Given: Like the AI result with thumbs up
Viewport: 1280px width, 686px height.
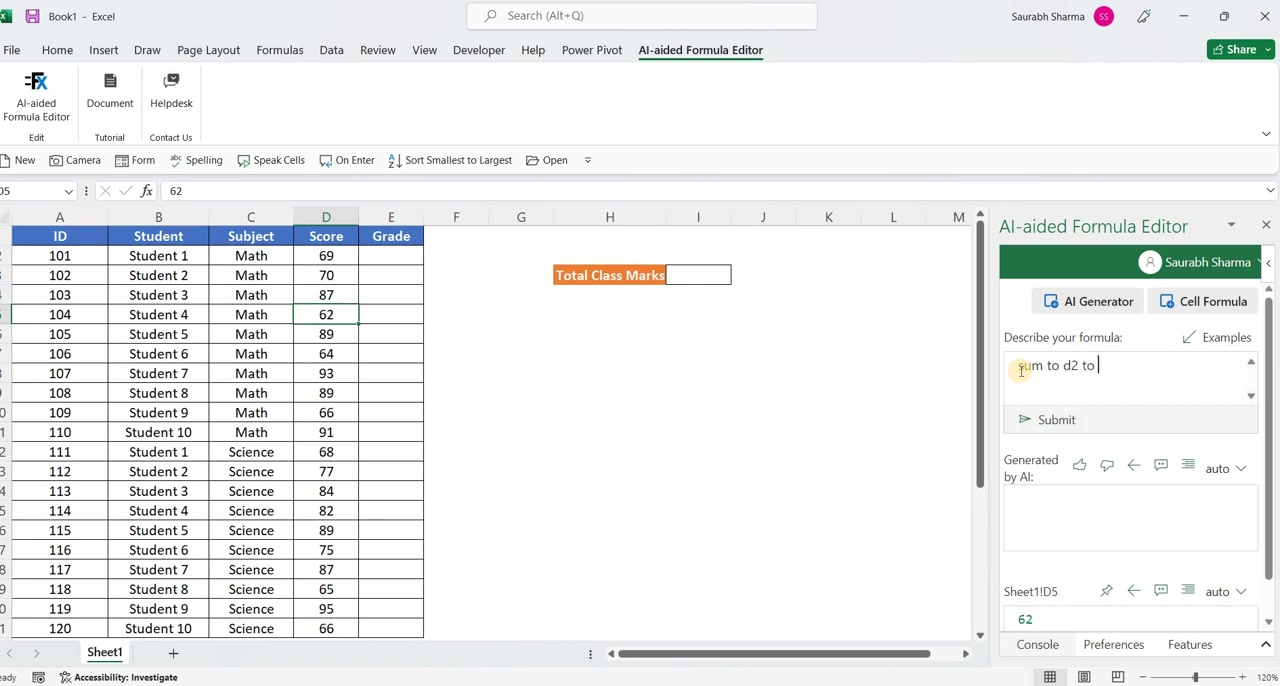Looking at the screenshot, I should pos(1079,465).
